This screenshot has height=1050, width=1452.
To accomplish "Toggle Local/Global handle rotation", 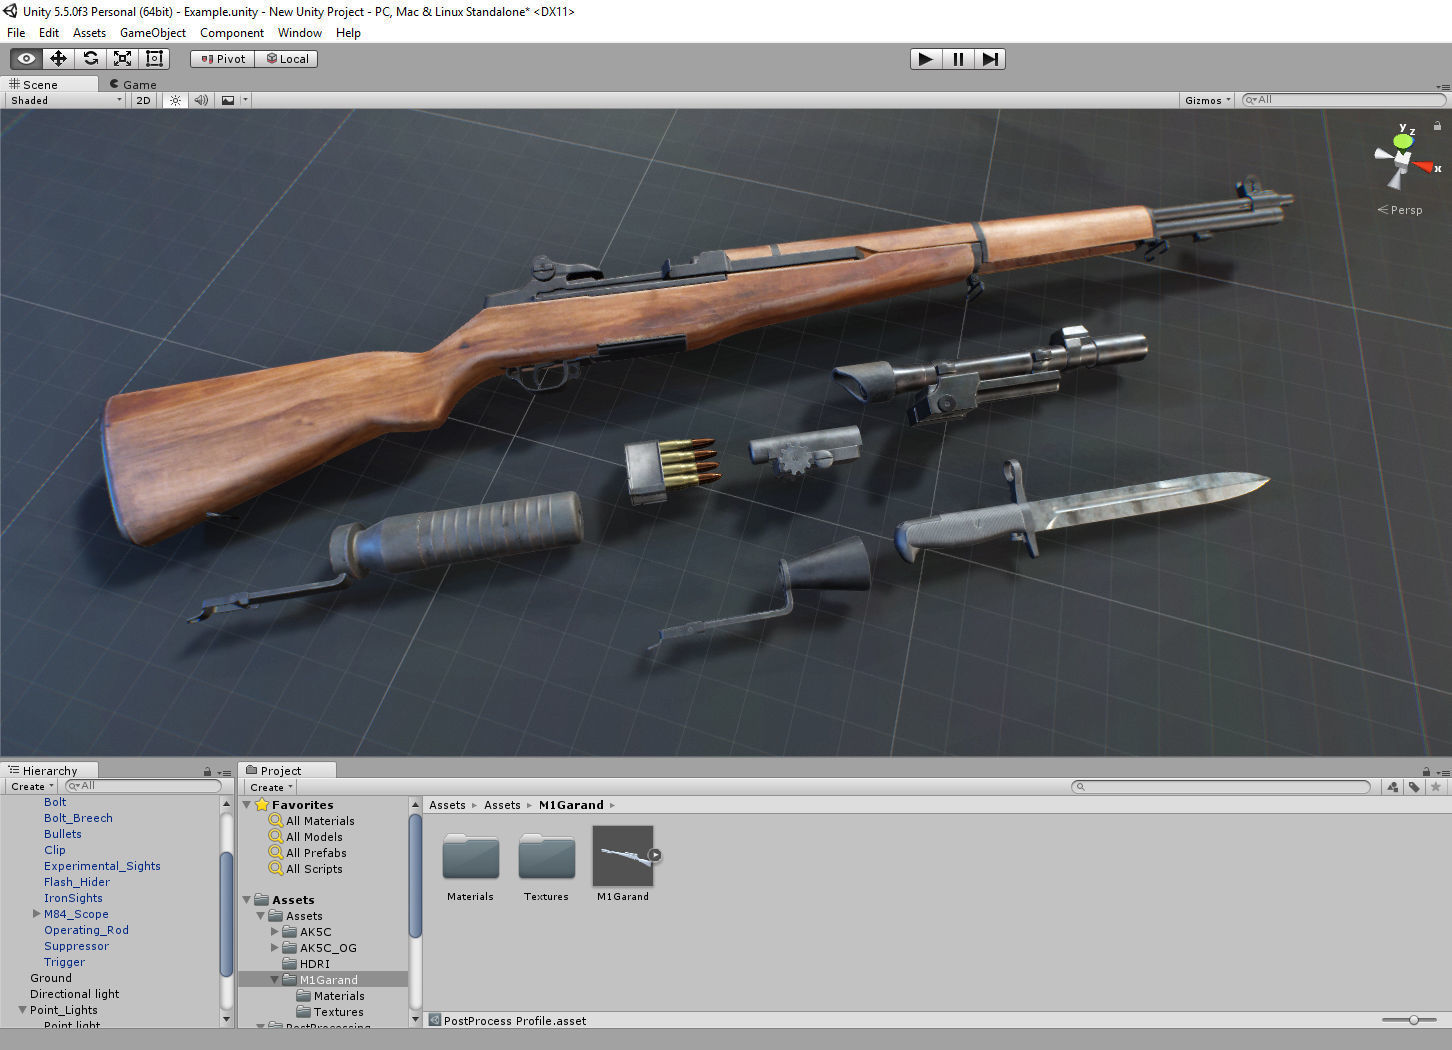I will (x=287, y=59).
